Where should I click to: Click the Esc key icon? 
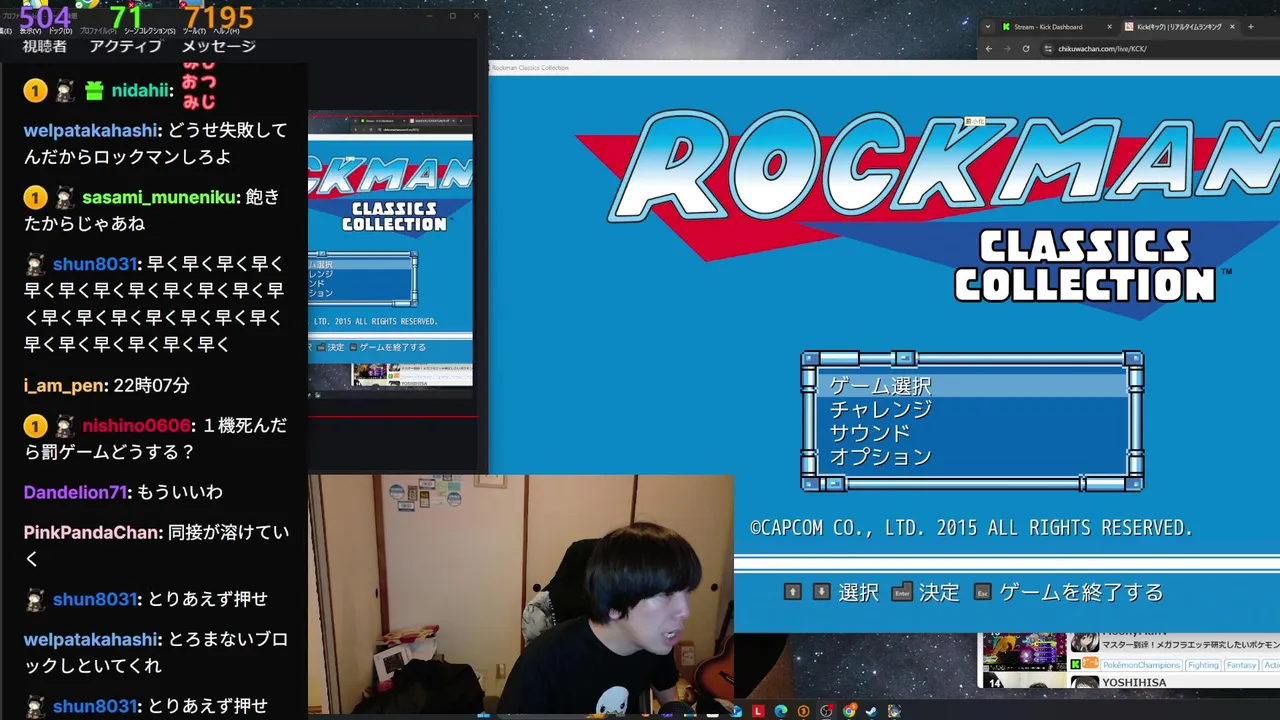(x=982, y=592)
